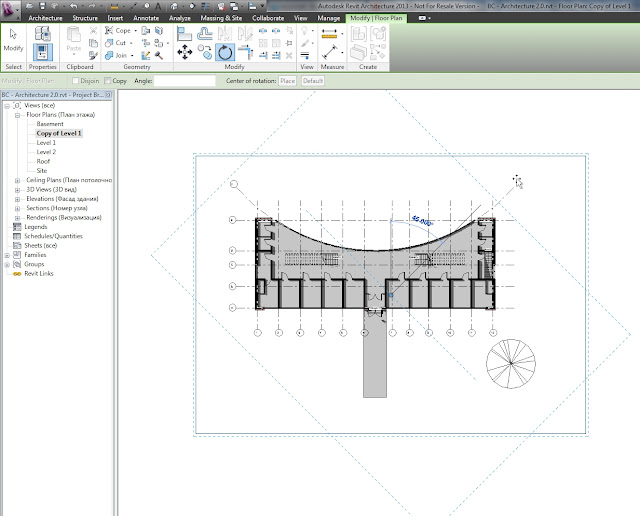Viewport: 640px width, 516px height.
Task: Toggle the Copy checkbox in options bar
Action: point(107,80)
